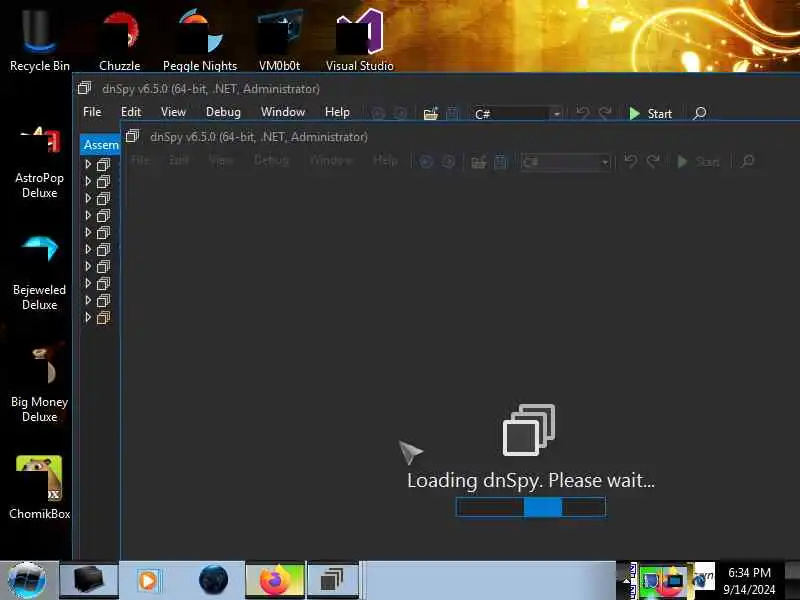Viewport: 800px width, 600px height.
Task: Click the dnSpy icon in loading window title bar
Action: [x=133, y=136]
